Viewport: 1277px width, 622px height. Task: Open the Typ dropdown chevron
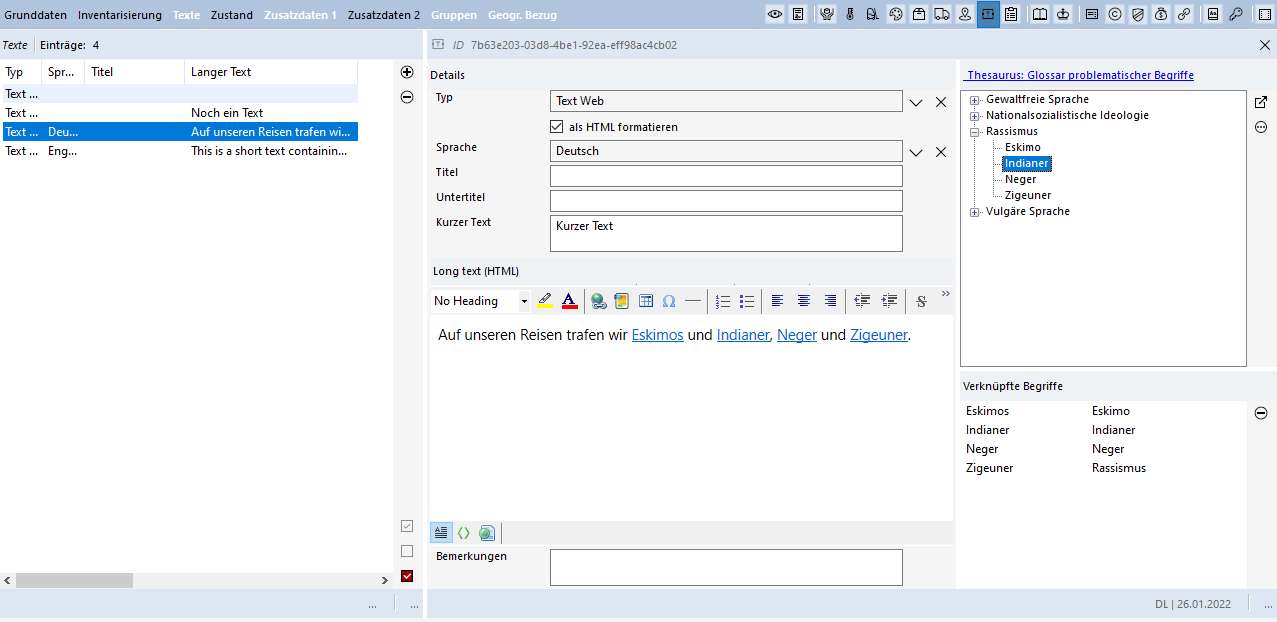tap(915, 102)
